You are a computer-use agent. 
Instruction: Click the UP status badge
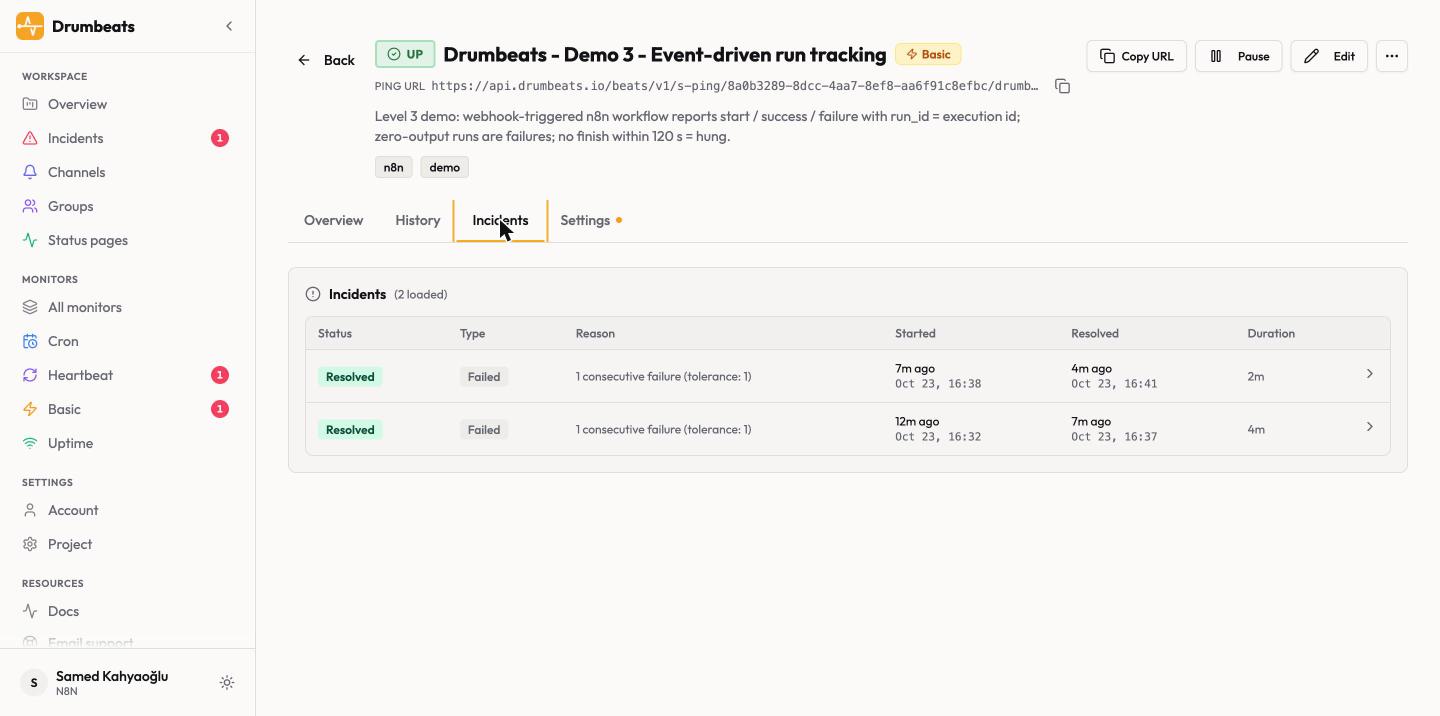(x=405, y=54)
